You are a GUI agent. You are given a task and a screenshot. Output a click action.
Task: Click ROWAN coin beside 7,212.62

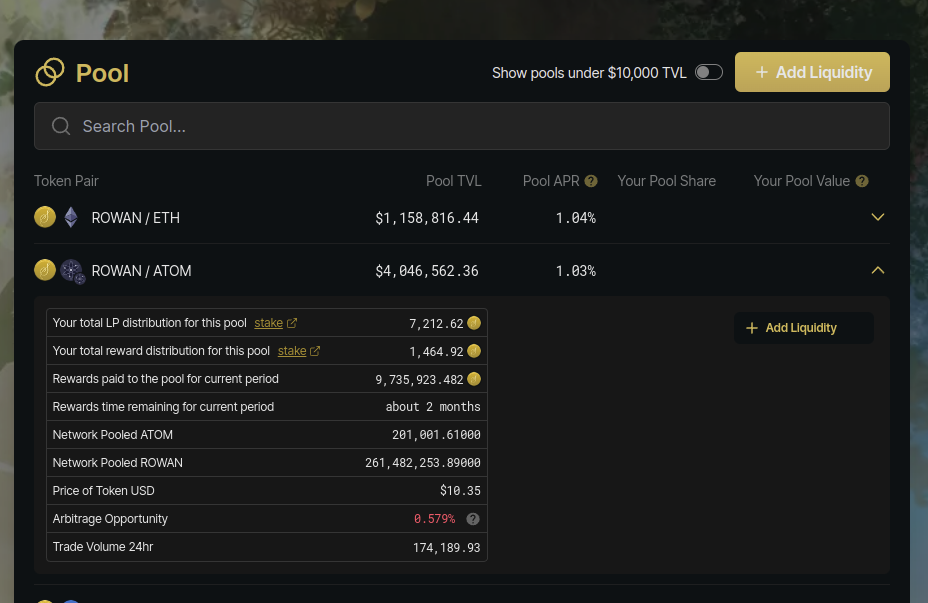474,323
